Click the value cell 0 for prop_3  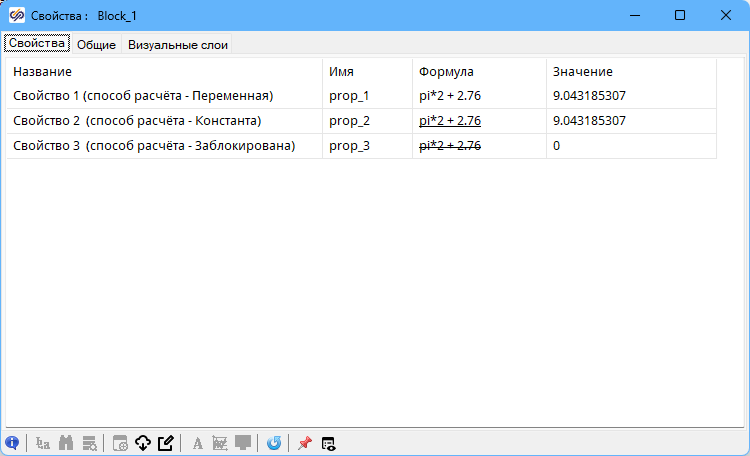557,146
